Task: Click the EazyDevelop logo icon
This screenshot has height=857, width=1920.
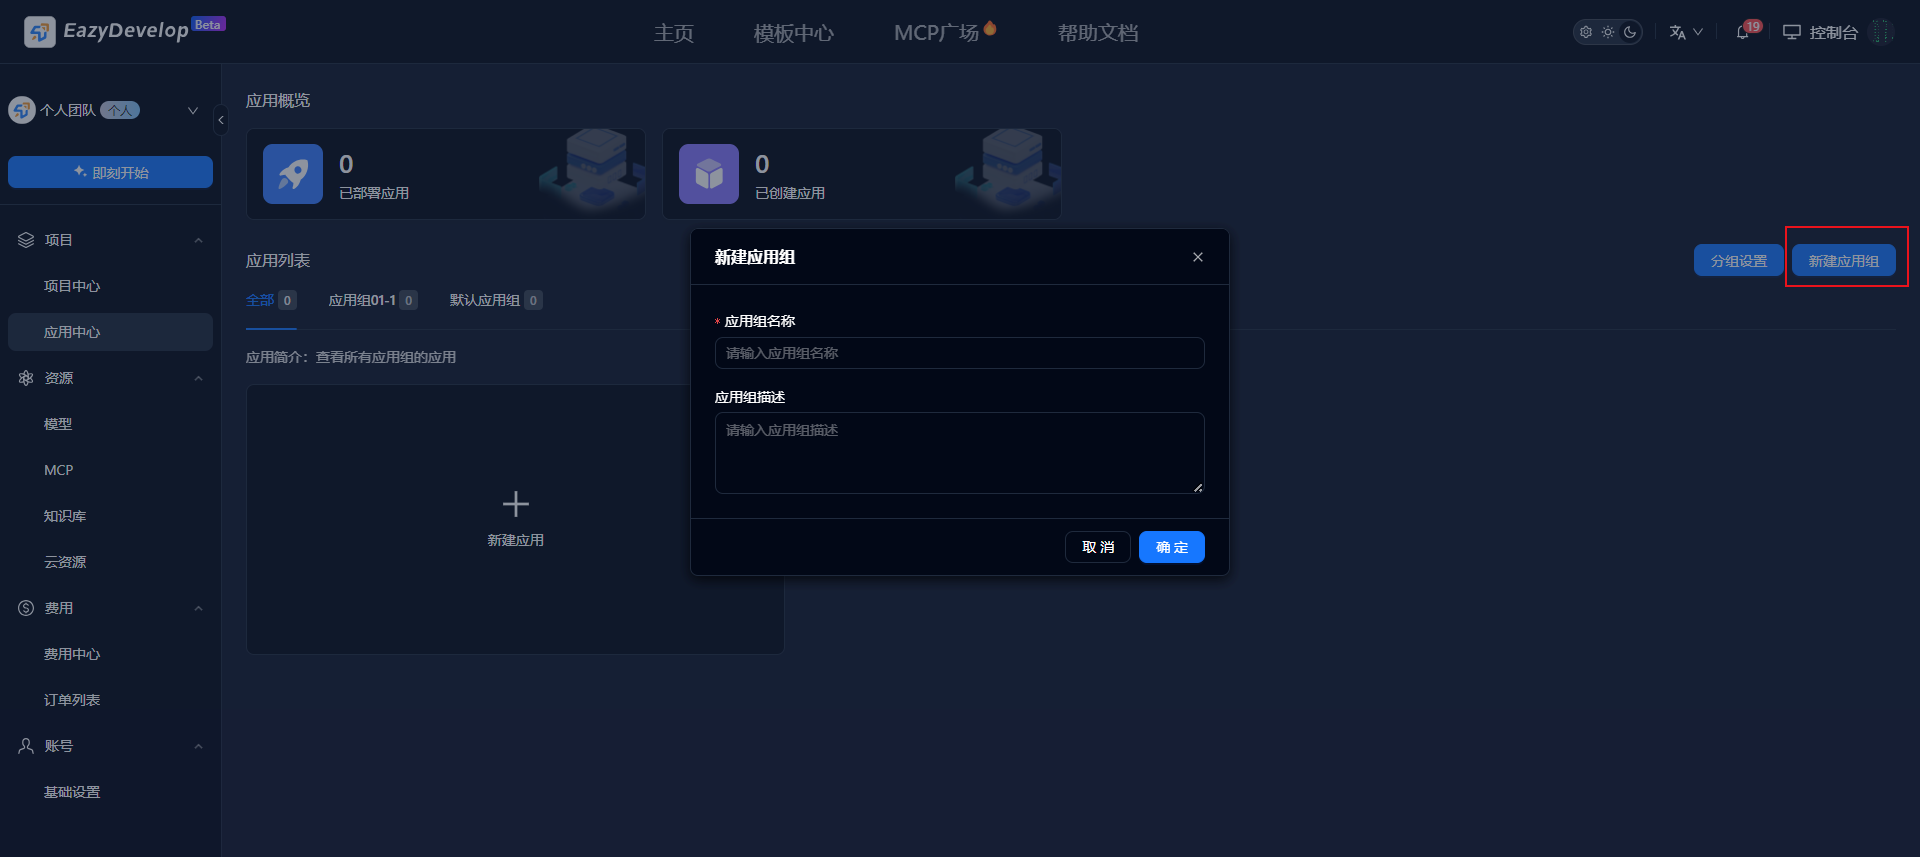Action: coord(40,32)
